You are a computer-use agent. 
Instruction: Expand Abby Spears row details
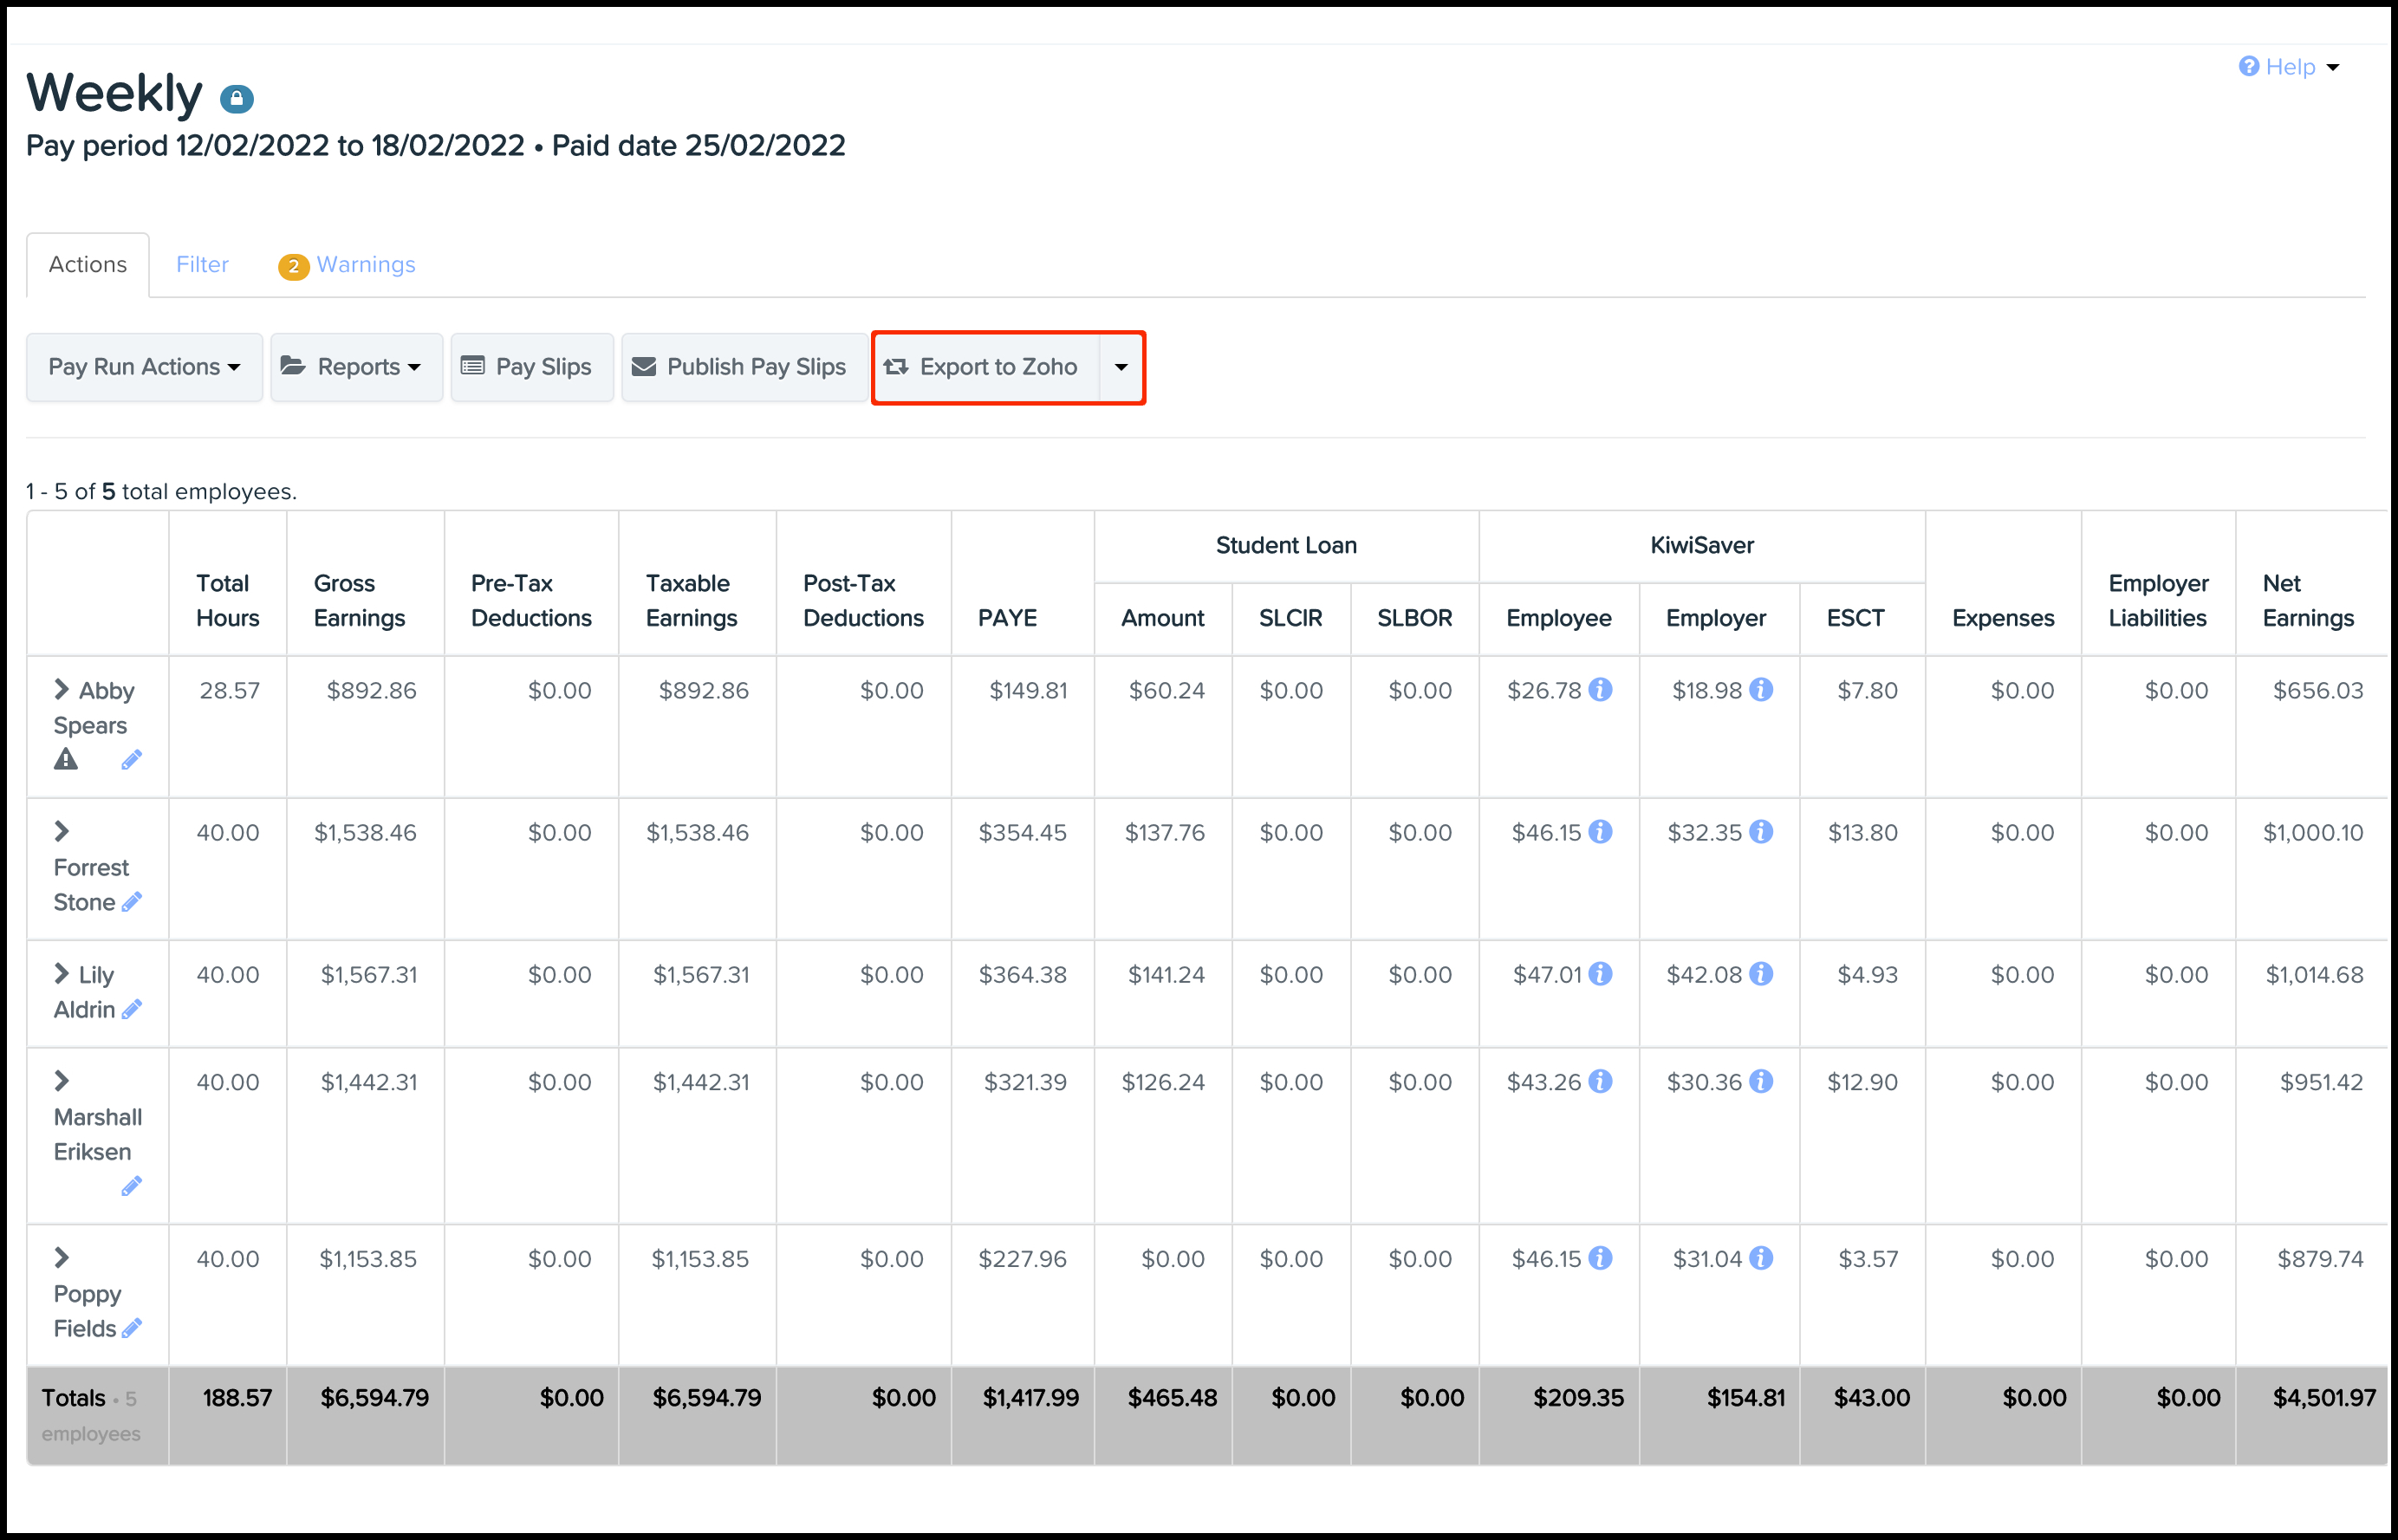[x=62, y=690]
